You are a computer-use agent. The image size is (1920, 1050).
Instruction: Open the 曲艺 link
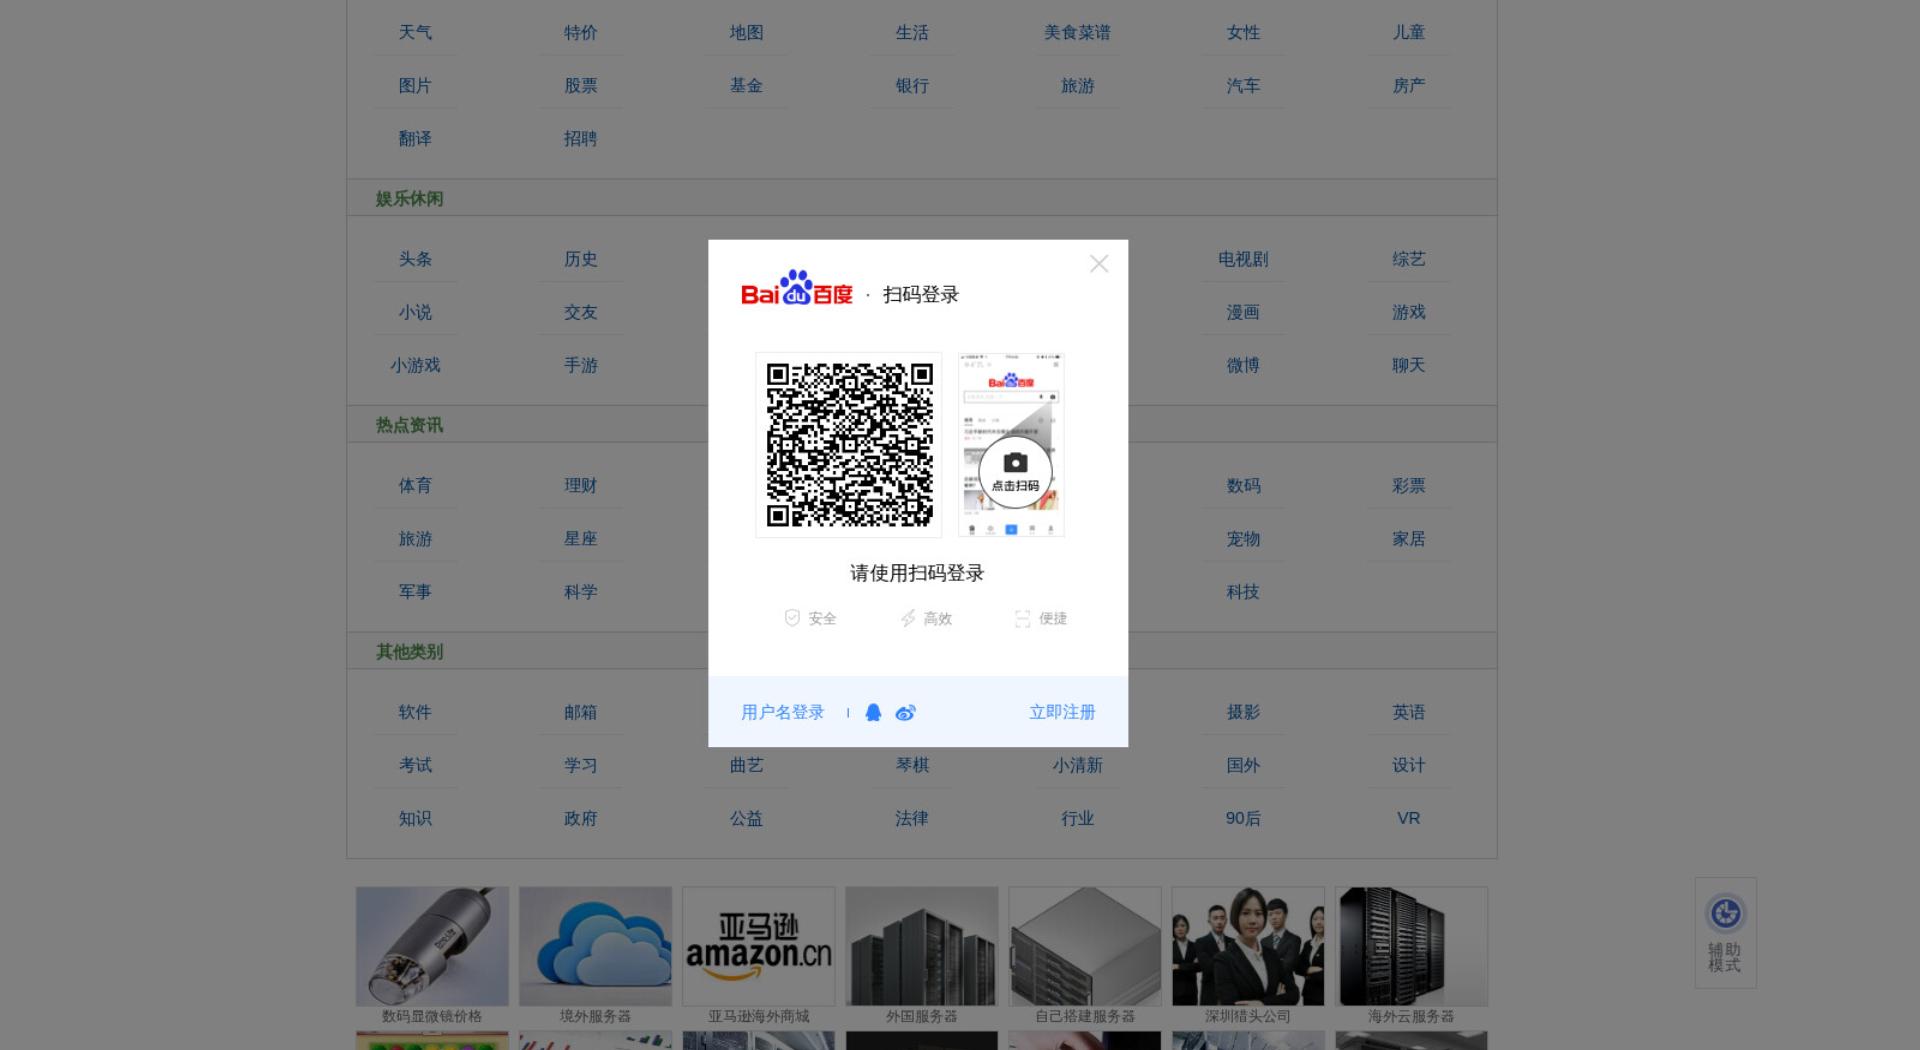[x=746, y=765]
